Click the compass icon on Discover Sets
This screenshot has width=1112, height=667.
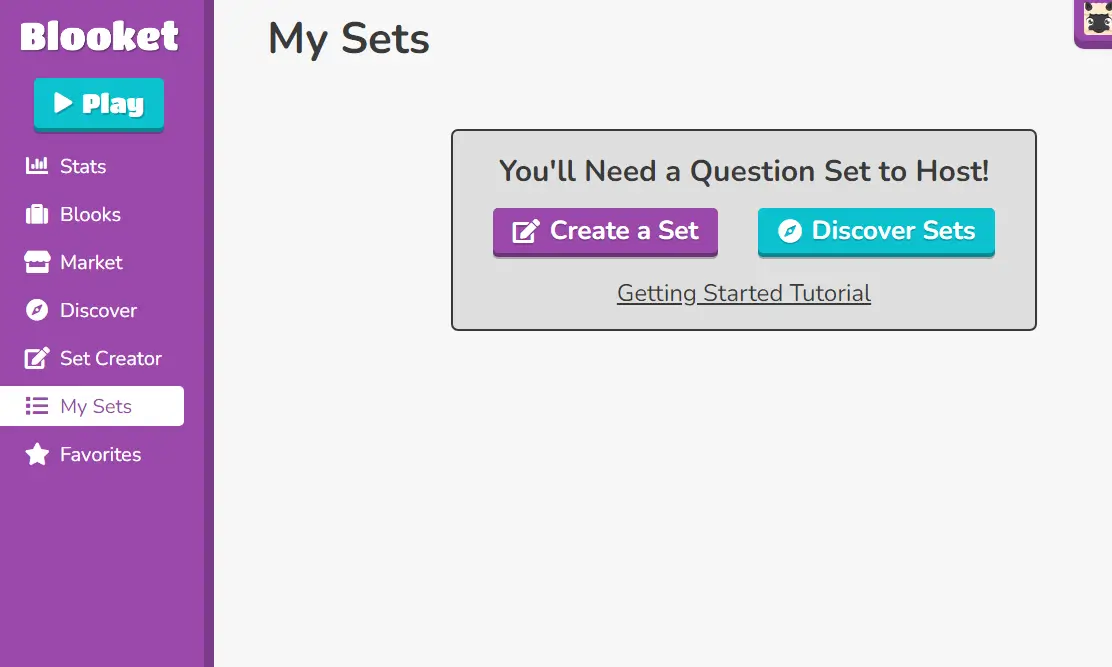pyautogui.click(x=789, y=230)
